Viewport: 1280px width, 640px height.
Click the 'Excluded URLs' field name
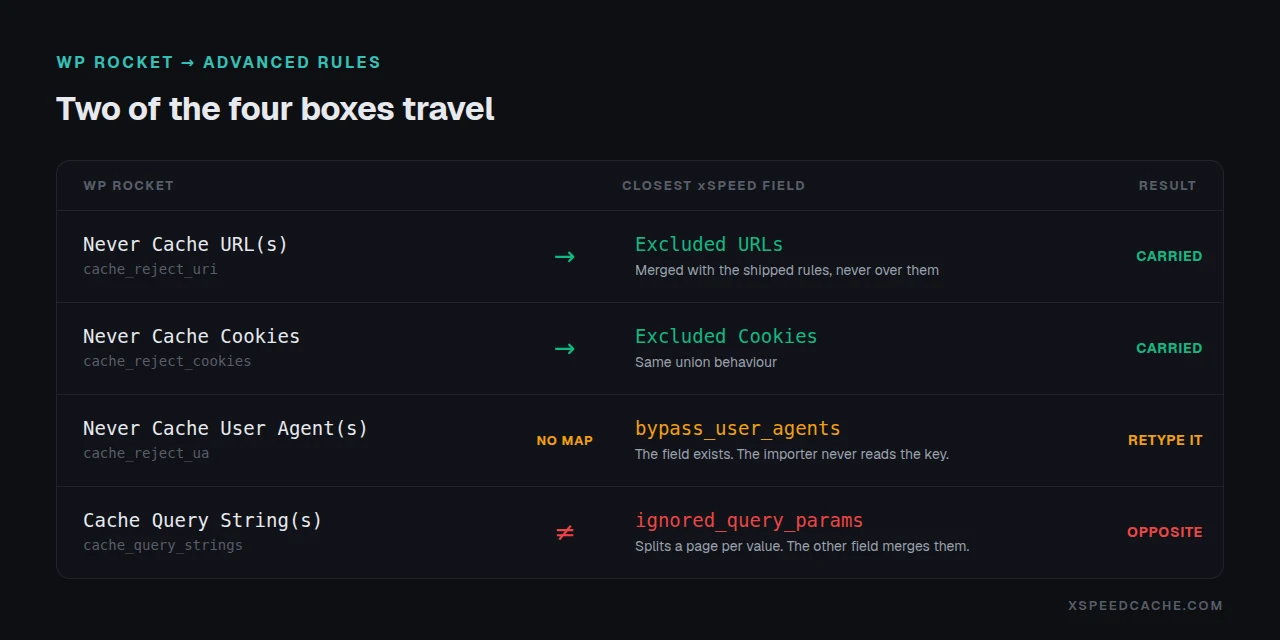point(709,244)
